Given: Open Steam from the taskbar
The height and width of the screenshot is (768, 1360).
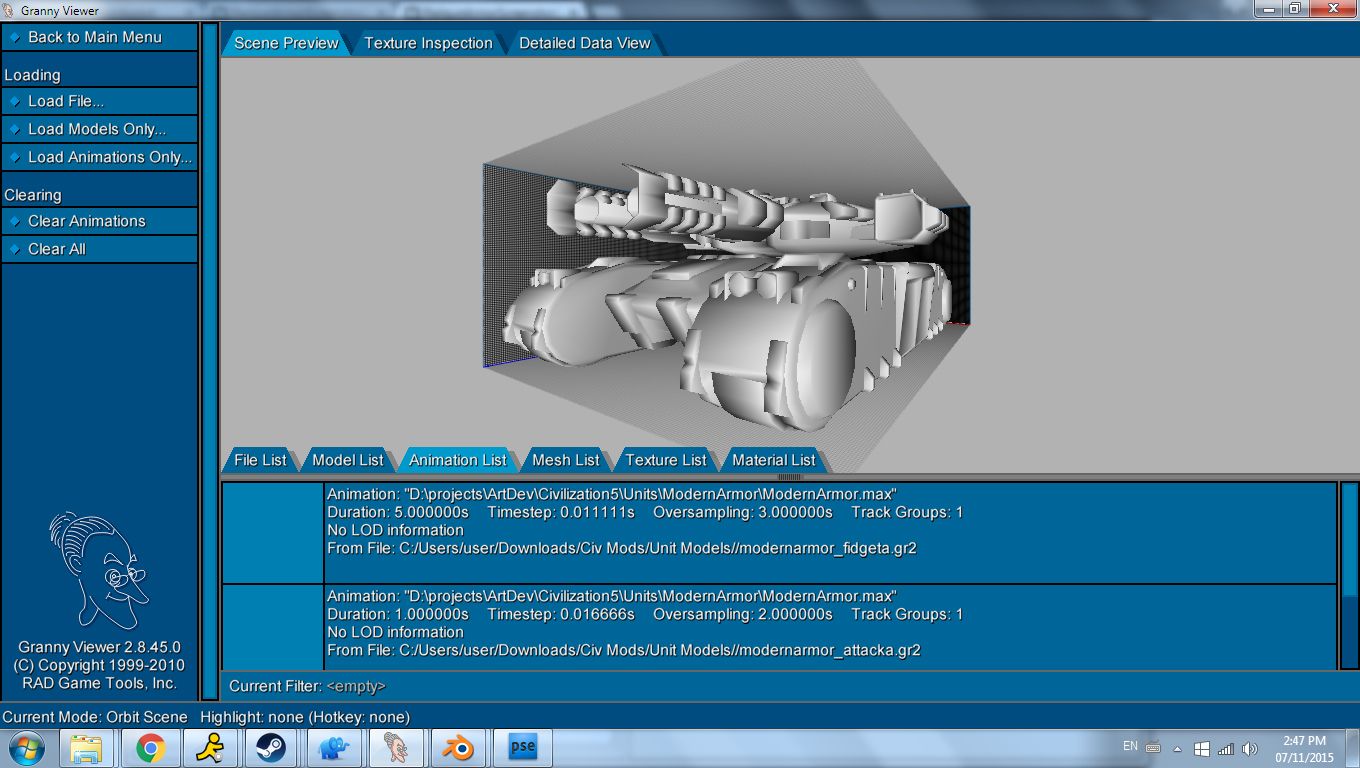Looking at the screenshot, I should click(x=271, y=748).
